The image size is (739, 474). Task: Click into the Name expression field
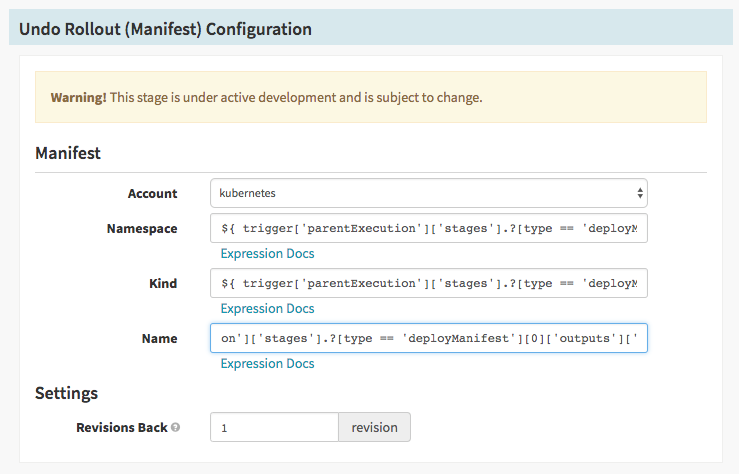point(429,338)
